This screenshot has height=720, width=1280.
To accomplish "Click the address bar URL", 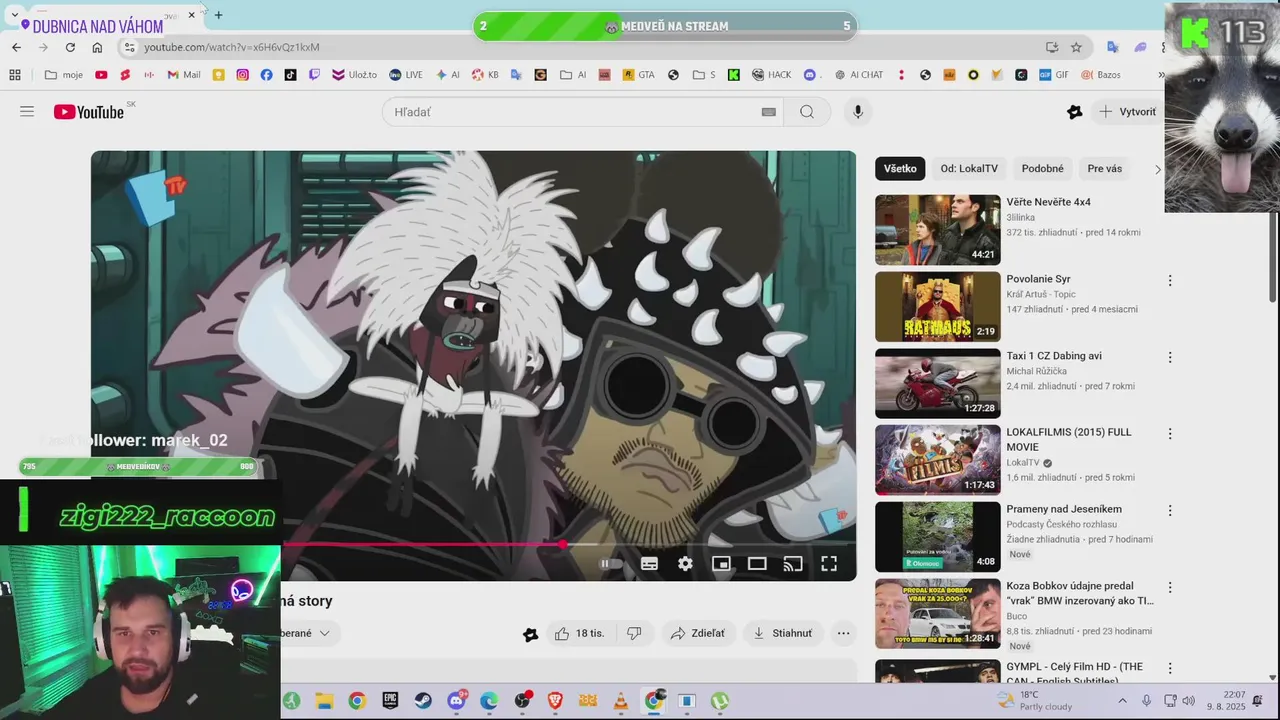I will pyautogui.click(x=232, y=47).
